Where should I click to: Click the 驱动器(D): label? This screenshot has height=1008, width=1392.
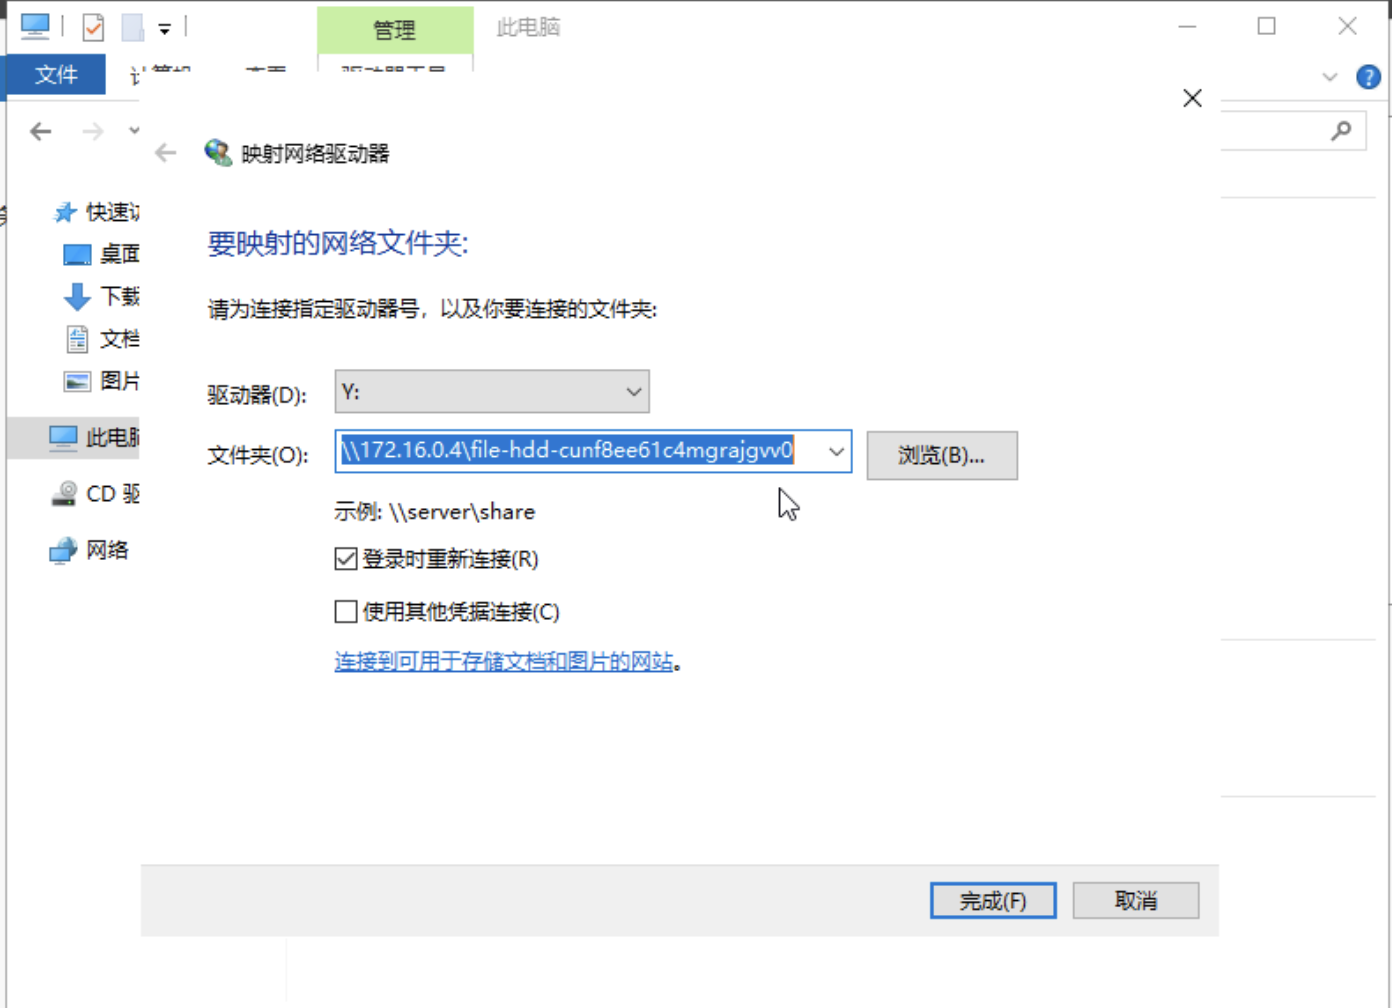click(257, 395)
